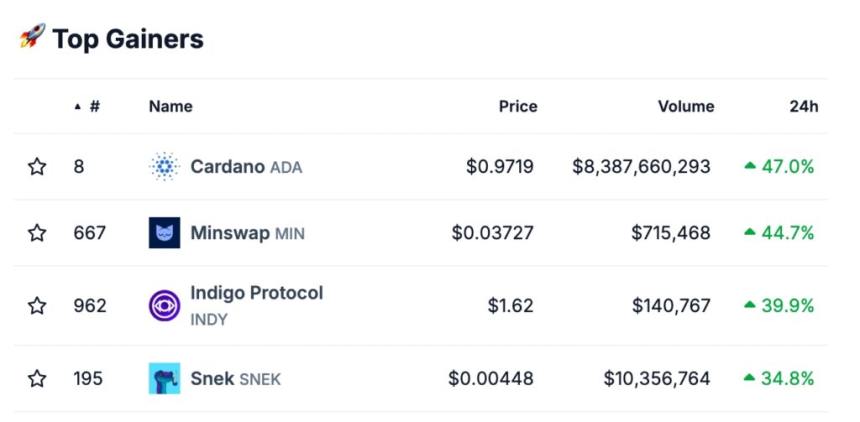Sort by the 24h change column
The height and width of the screenshot is (422, 860).
click(803, 106)
